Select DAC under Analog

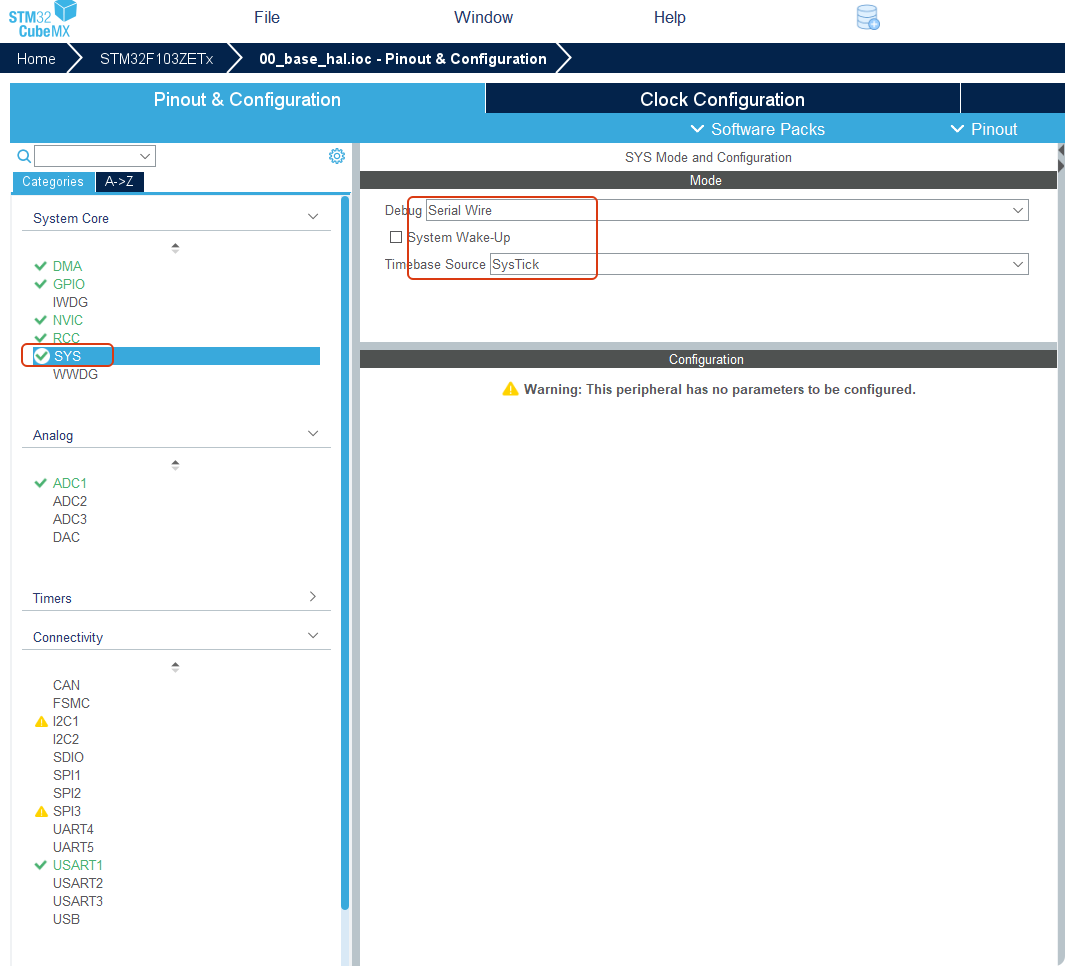pos(66,537)
